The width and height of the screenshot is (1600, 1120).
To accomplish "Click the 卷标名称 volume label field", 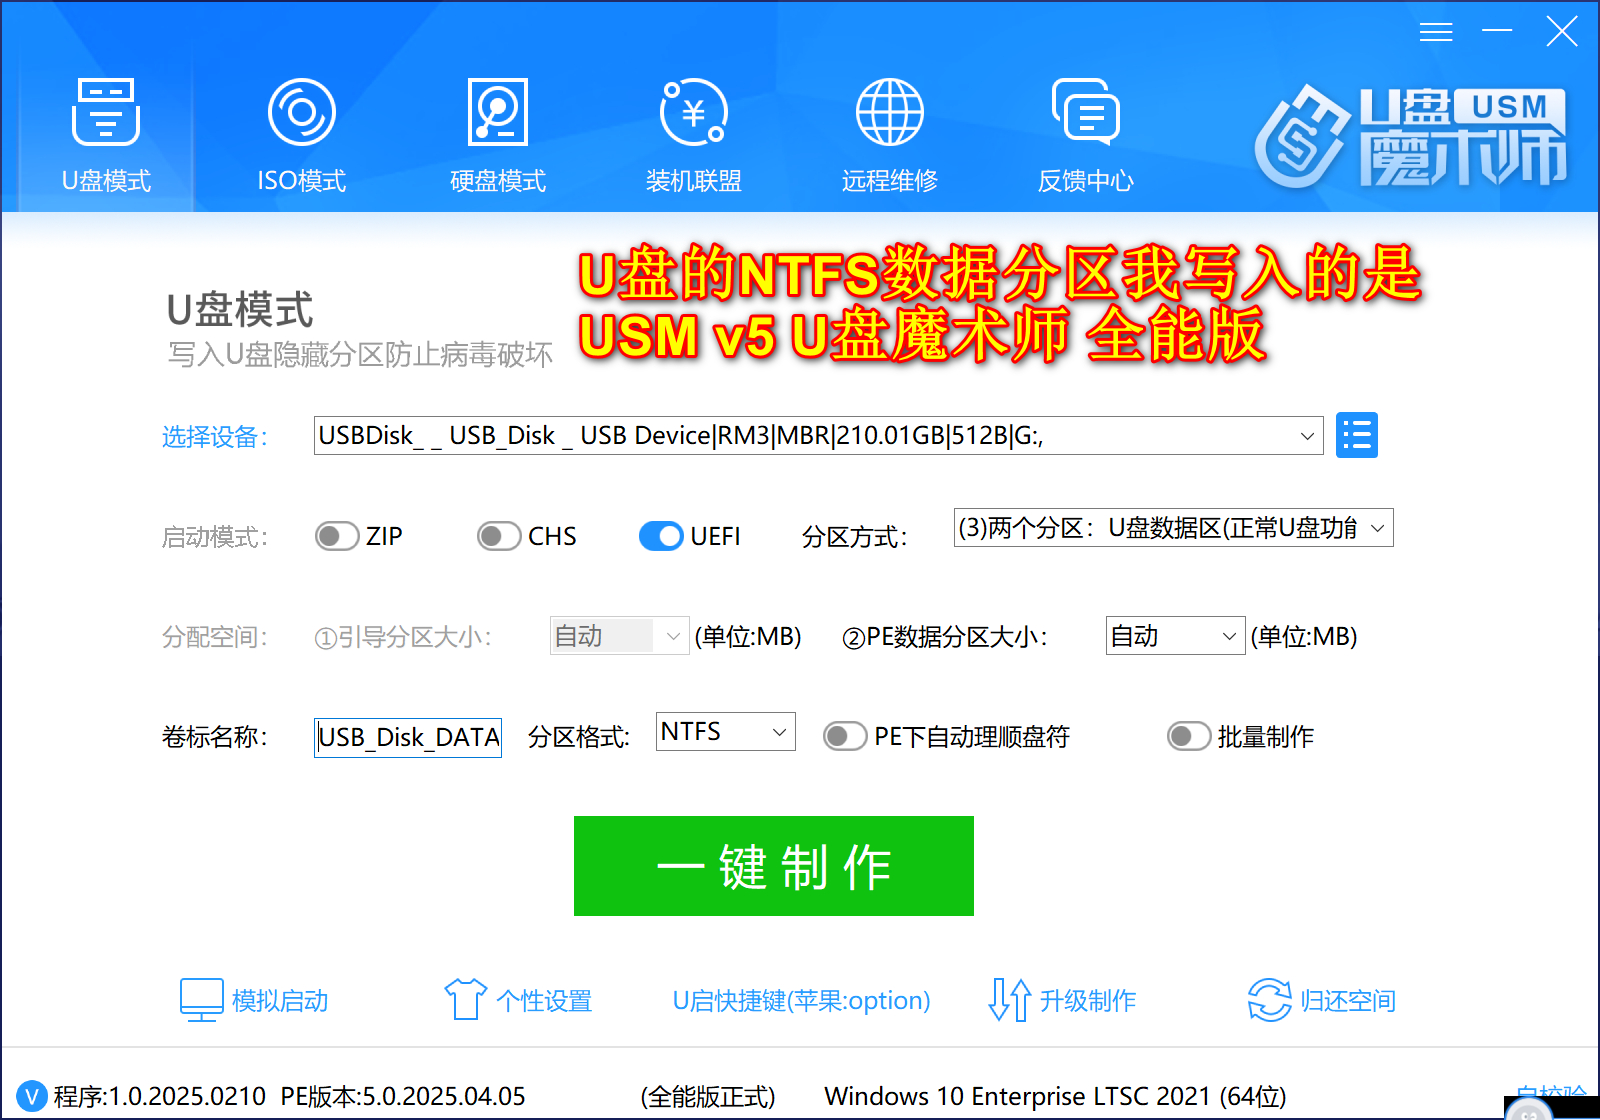I will tap(408, 738).
